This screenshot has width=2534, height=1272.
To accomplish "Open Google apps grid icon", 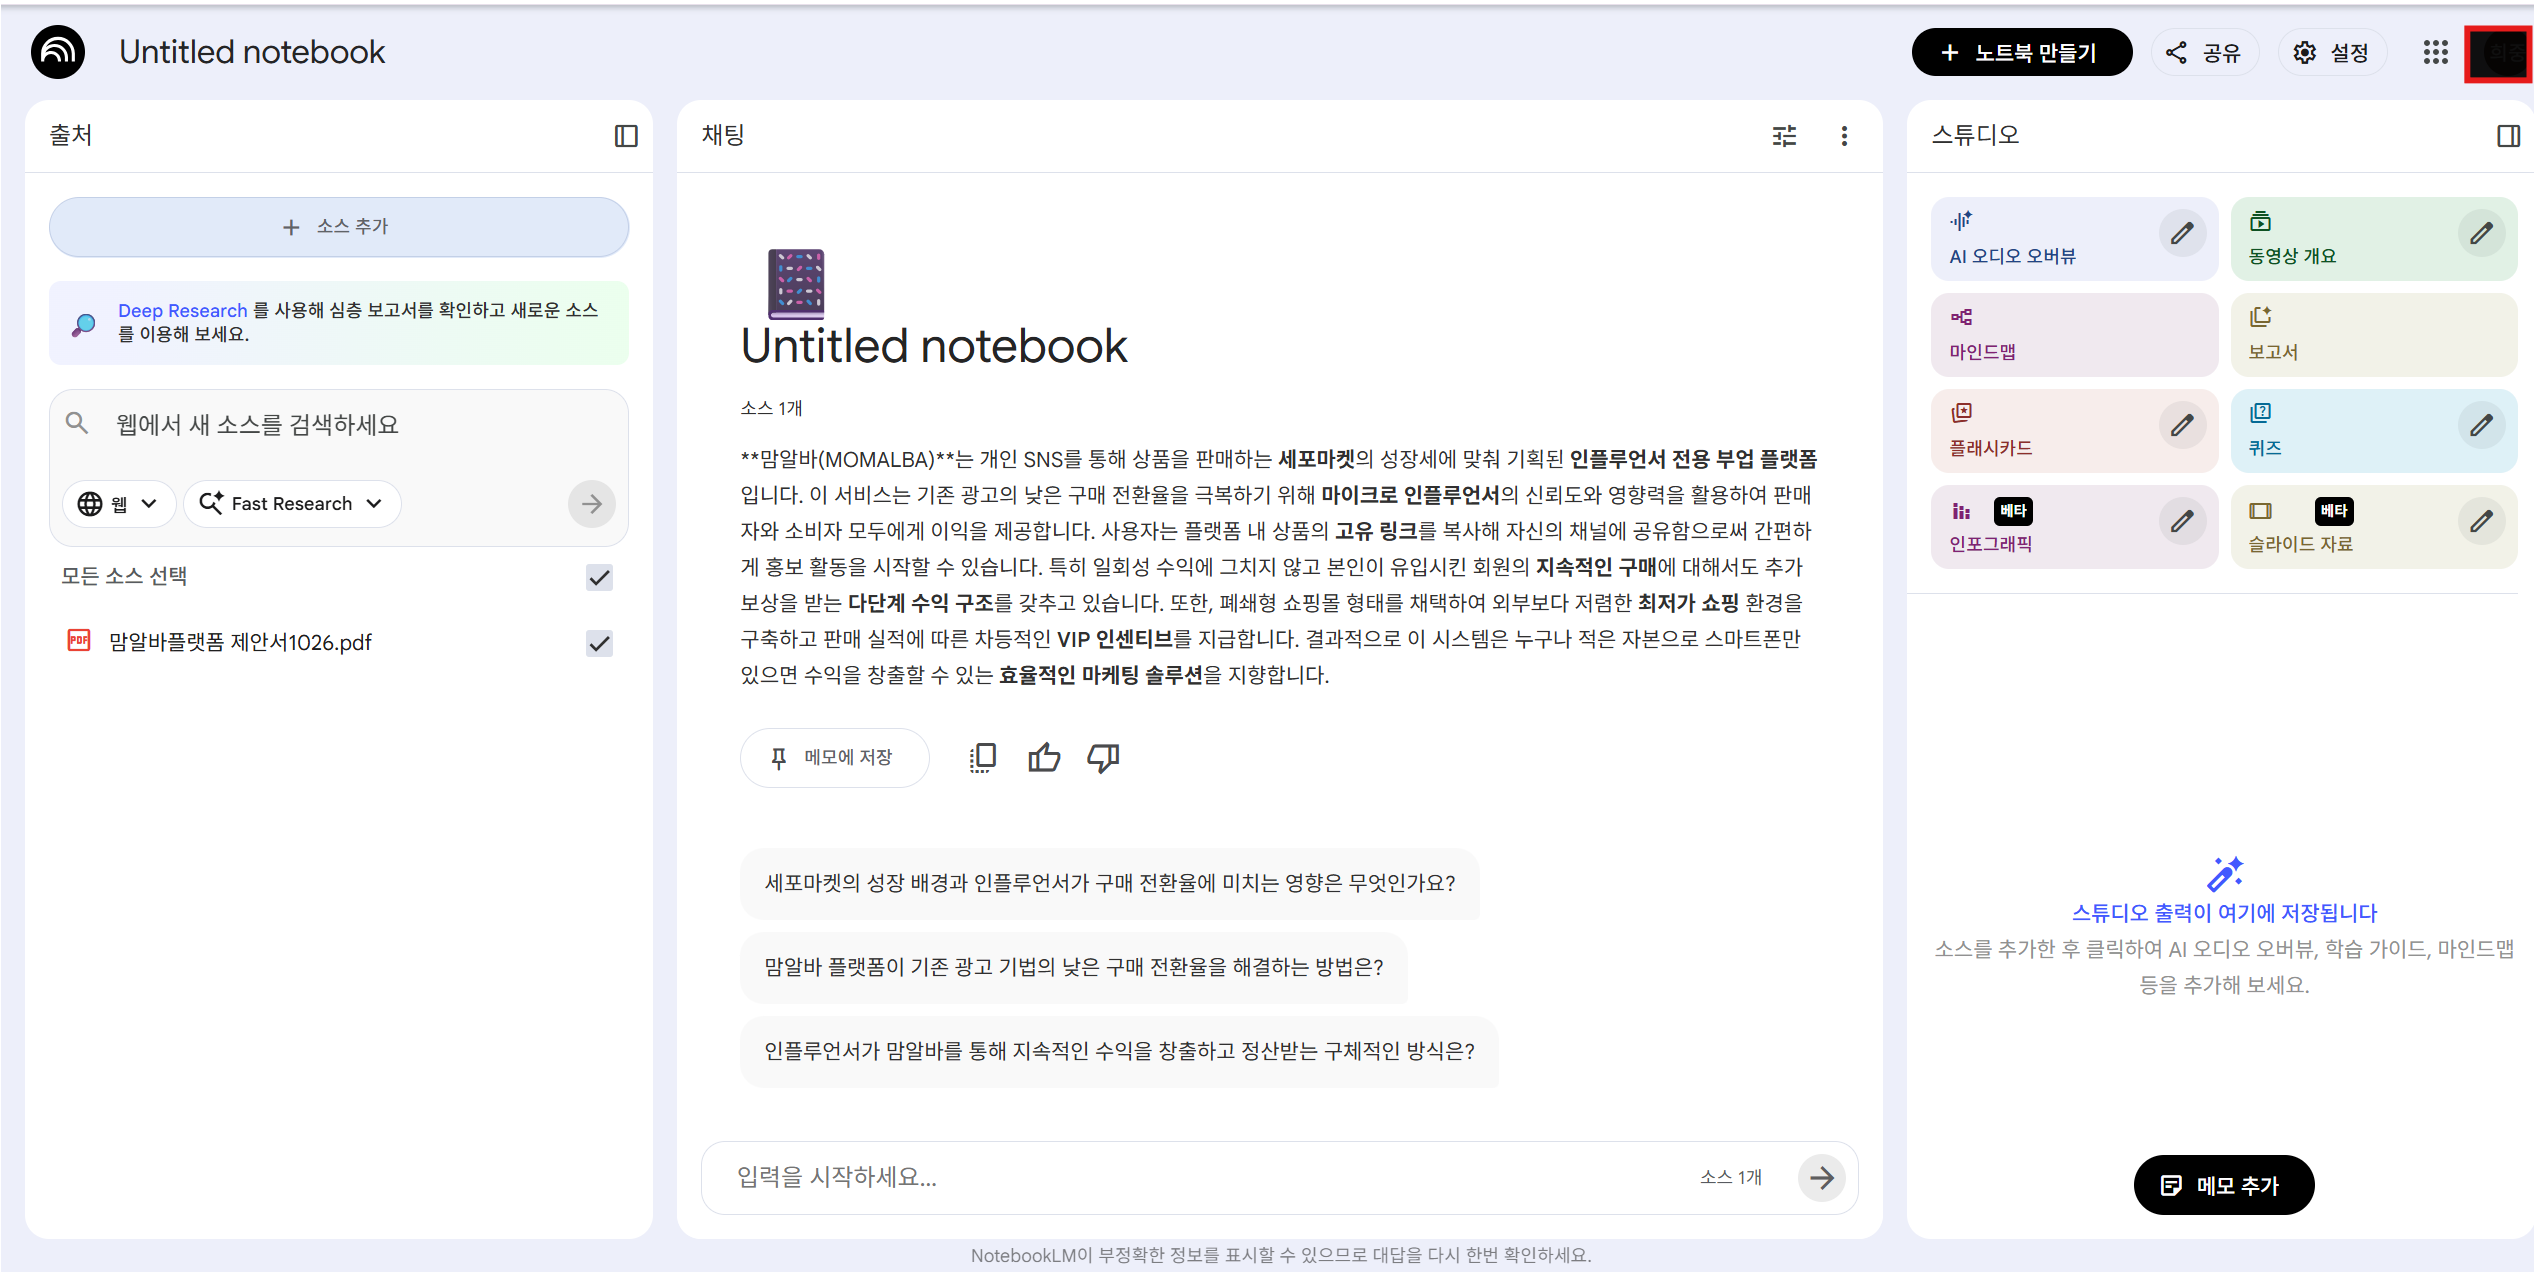I will [x=2435, y=52].
